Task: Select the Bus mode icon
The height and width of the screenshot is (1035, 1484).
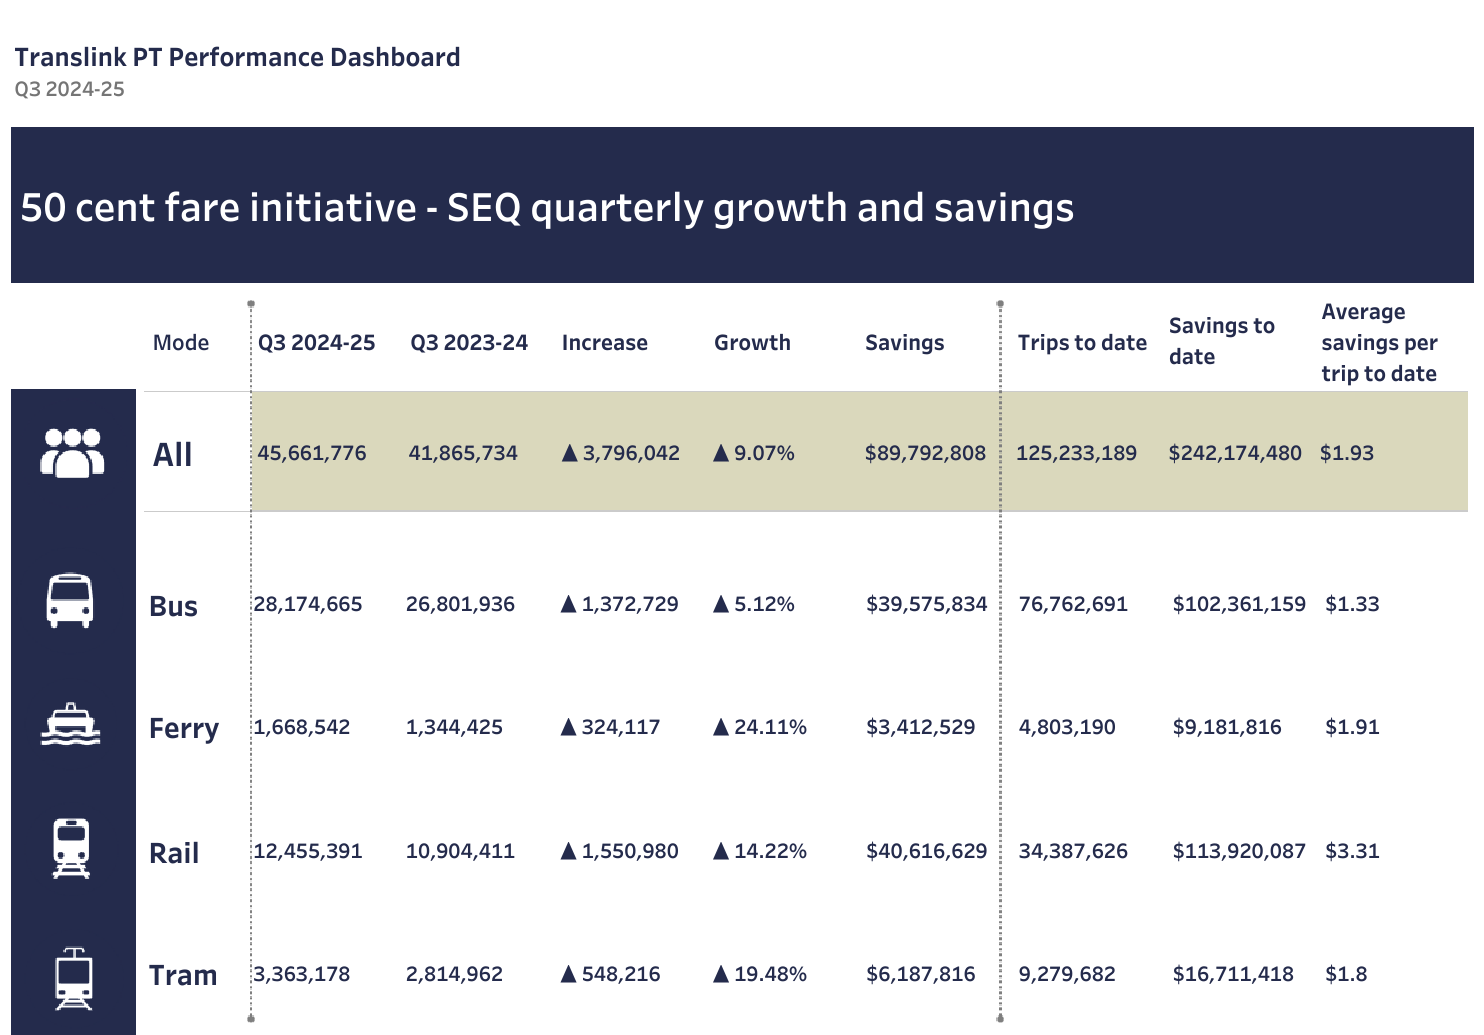Action: tap(70, 600)
